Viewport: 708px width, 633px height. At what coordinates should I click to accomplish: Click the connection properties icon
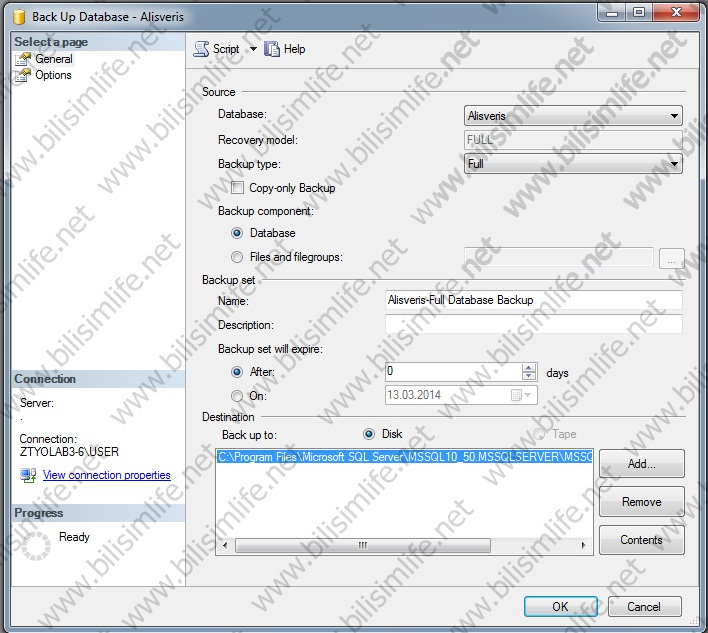point(28,475)
